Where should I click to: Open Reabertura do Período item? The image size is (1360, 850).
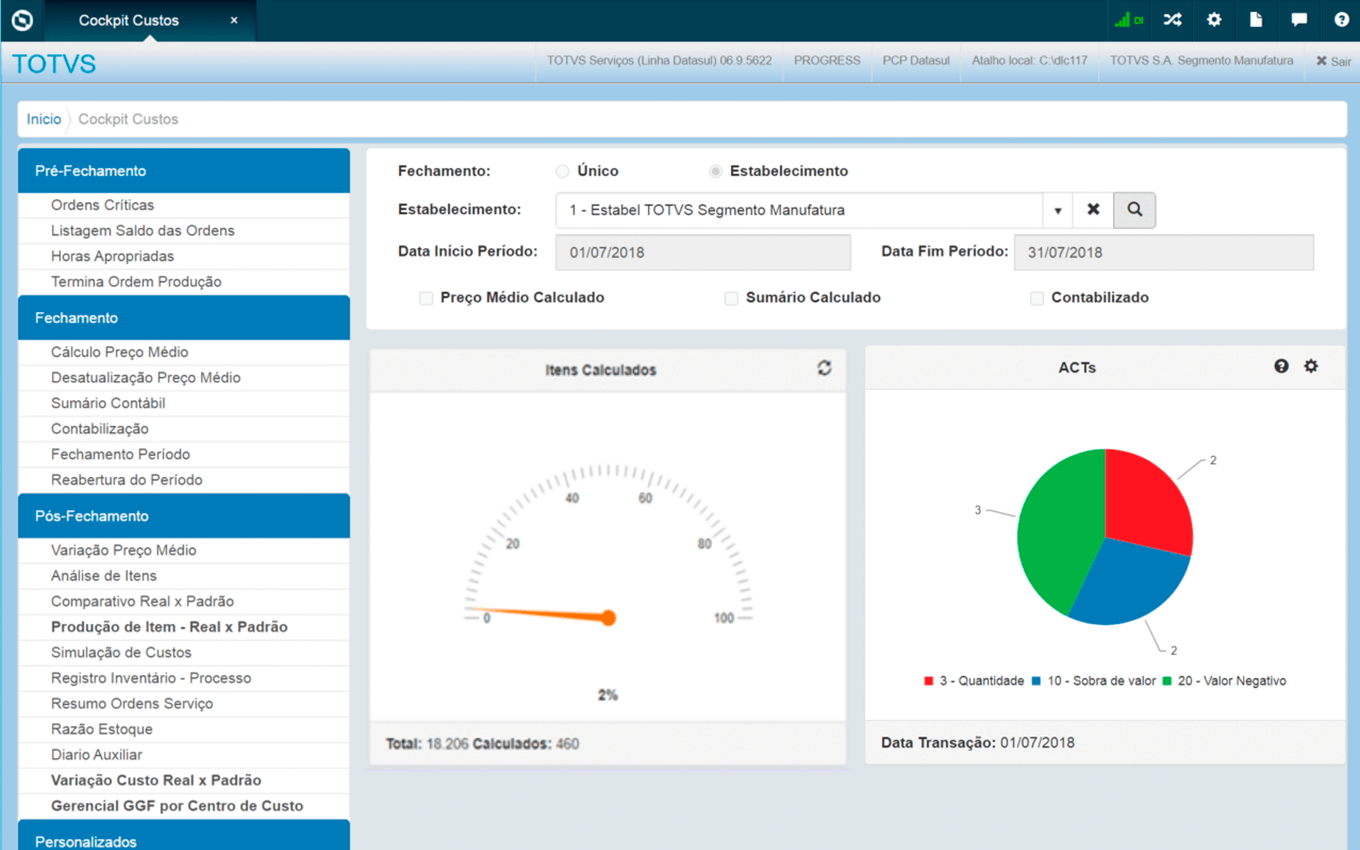[184, 480]
